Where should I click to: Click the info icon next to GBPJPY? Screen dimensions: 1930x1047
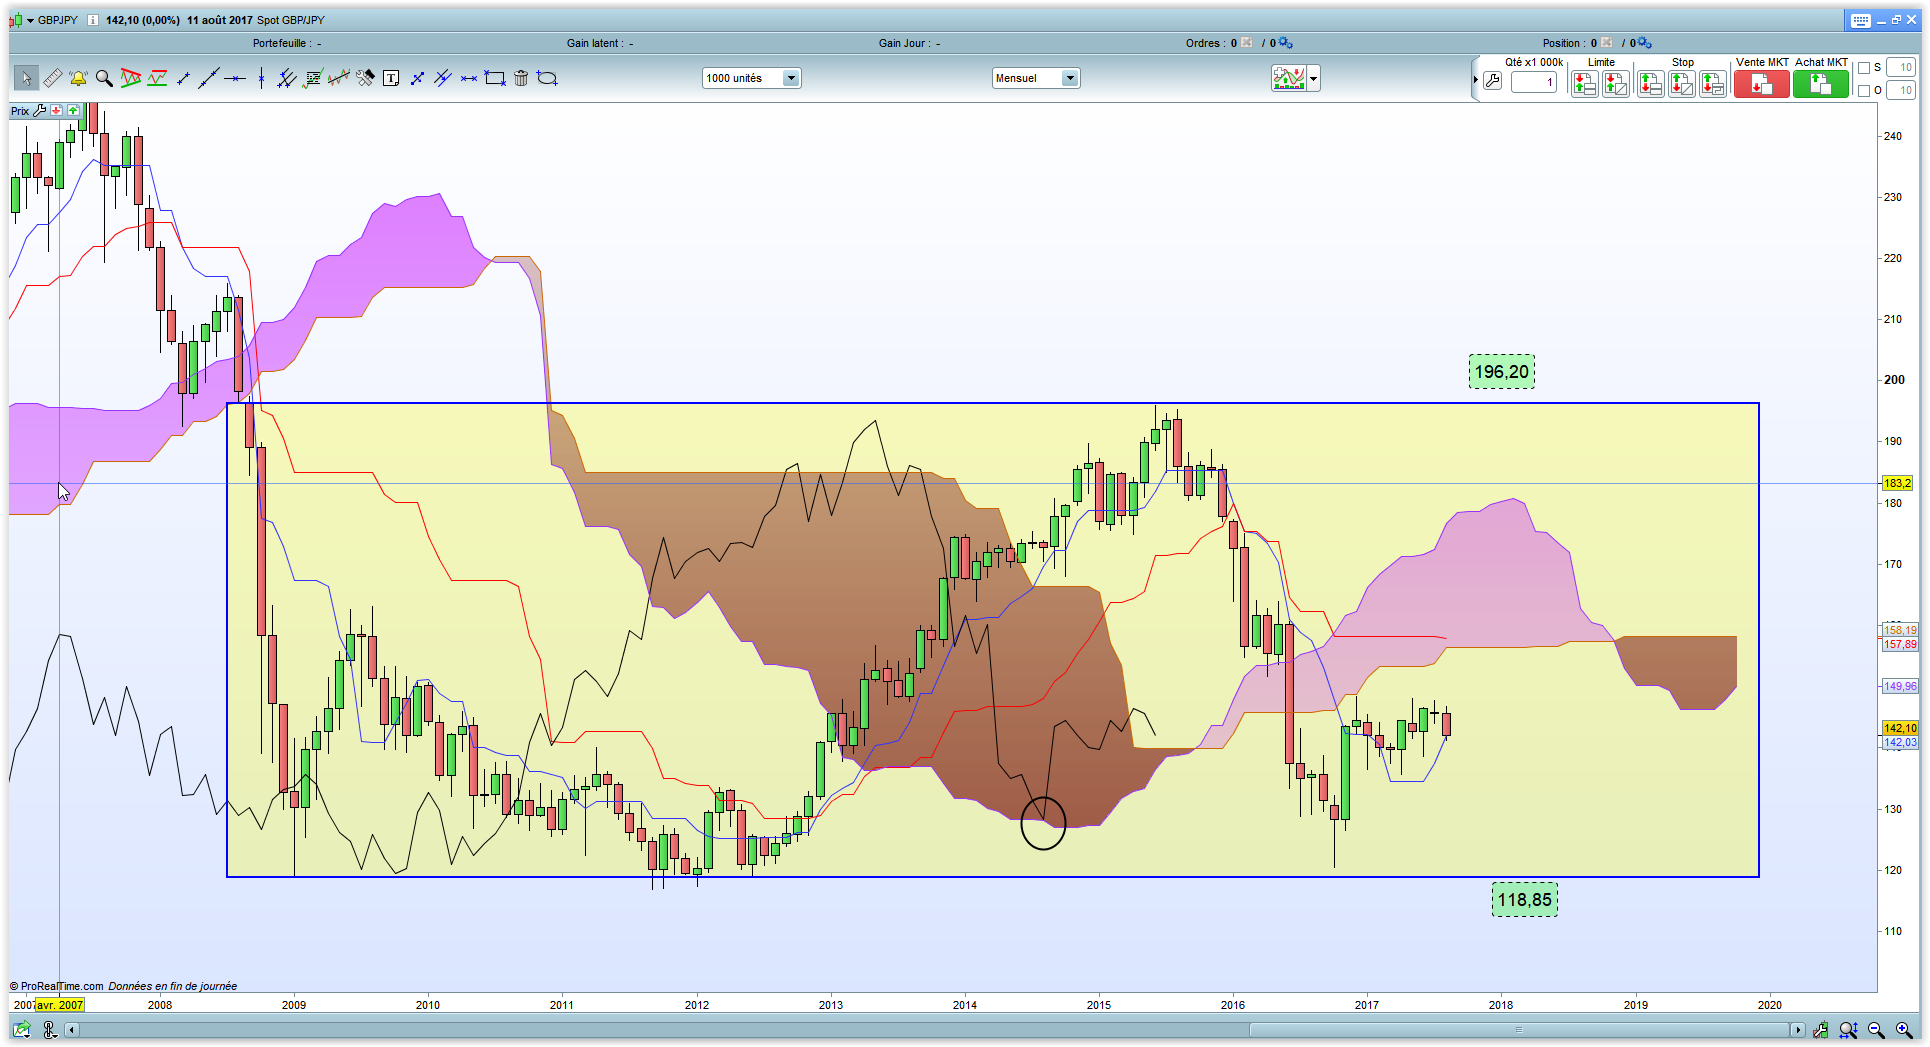[x=93, y=20]
